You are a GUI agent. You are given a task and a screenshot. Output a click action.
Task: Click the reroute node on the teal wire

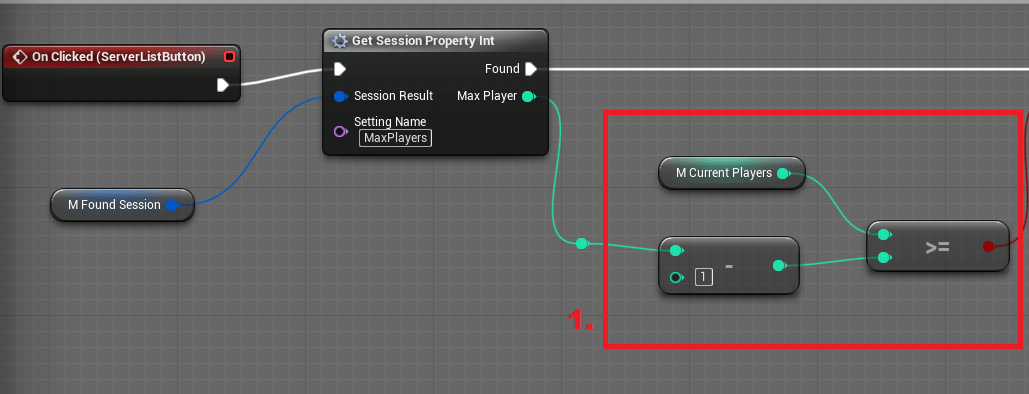(581, 244)
